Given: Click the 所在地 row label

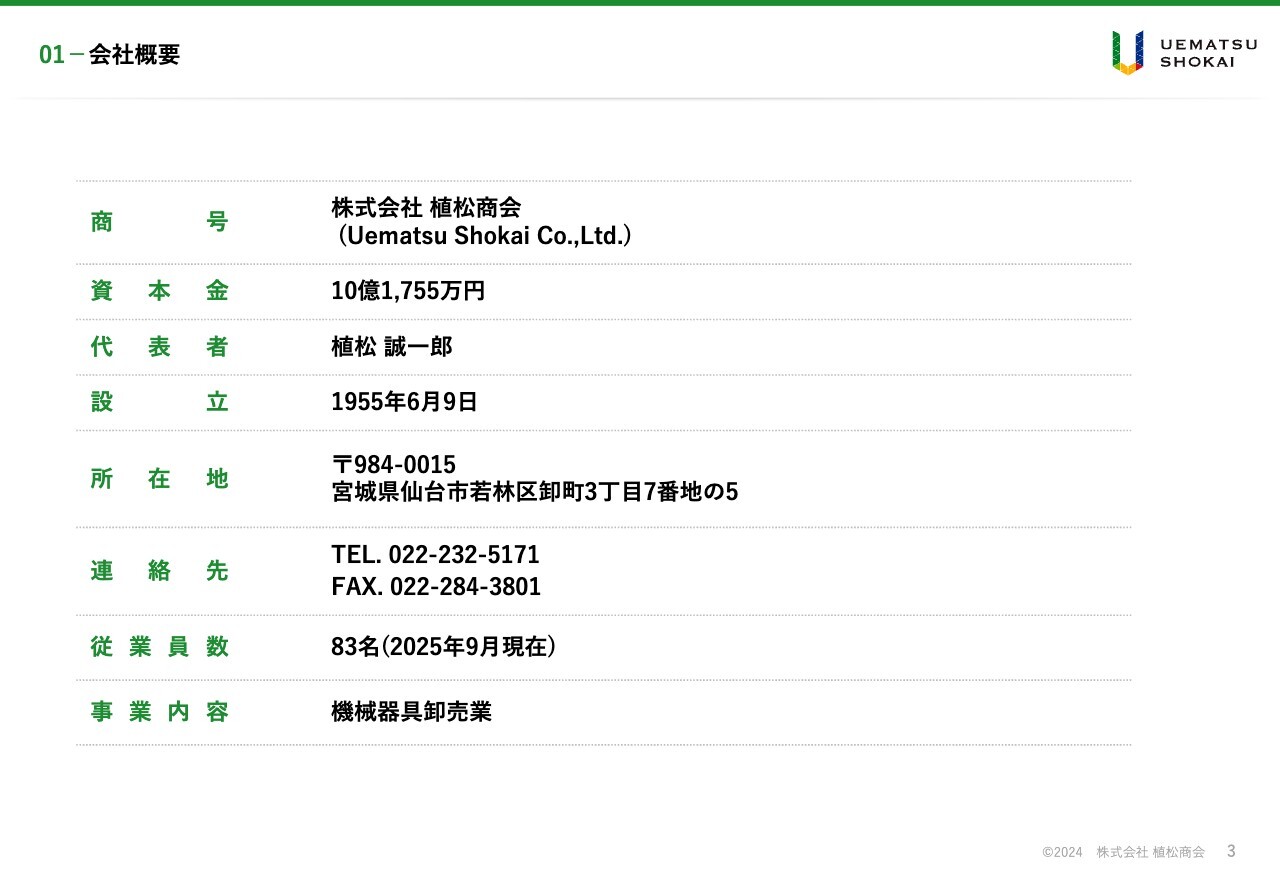Looking at the screenshot, I should point(159,479).
